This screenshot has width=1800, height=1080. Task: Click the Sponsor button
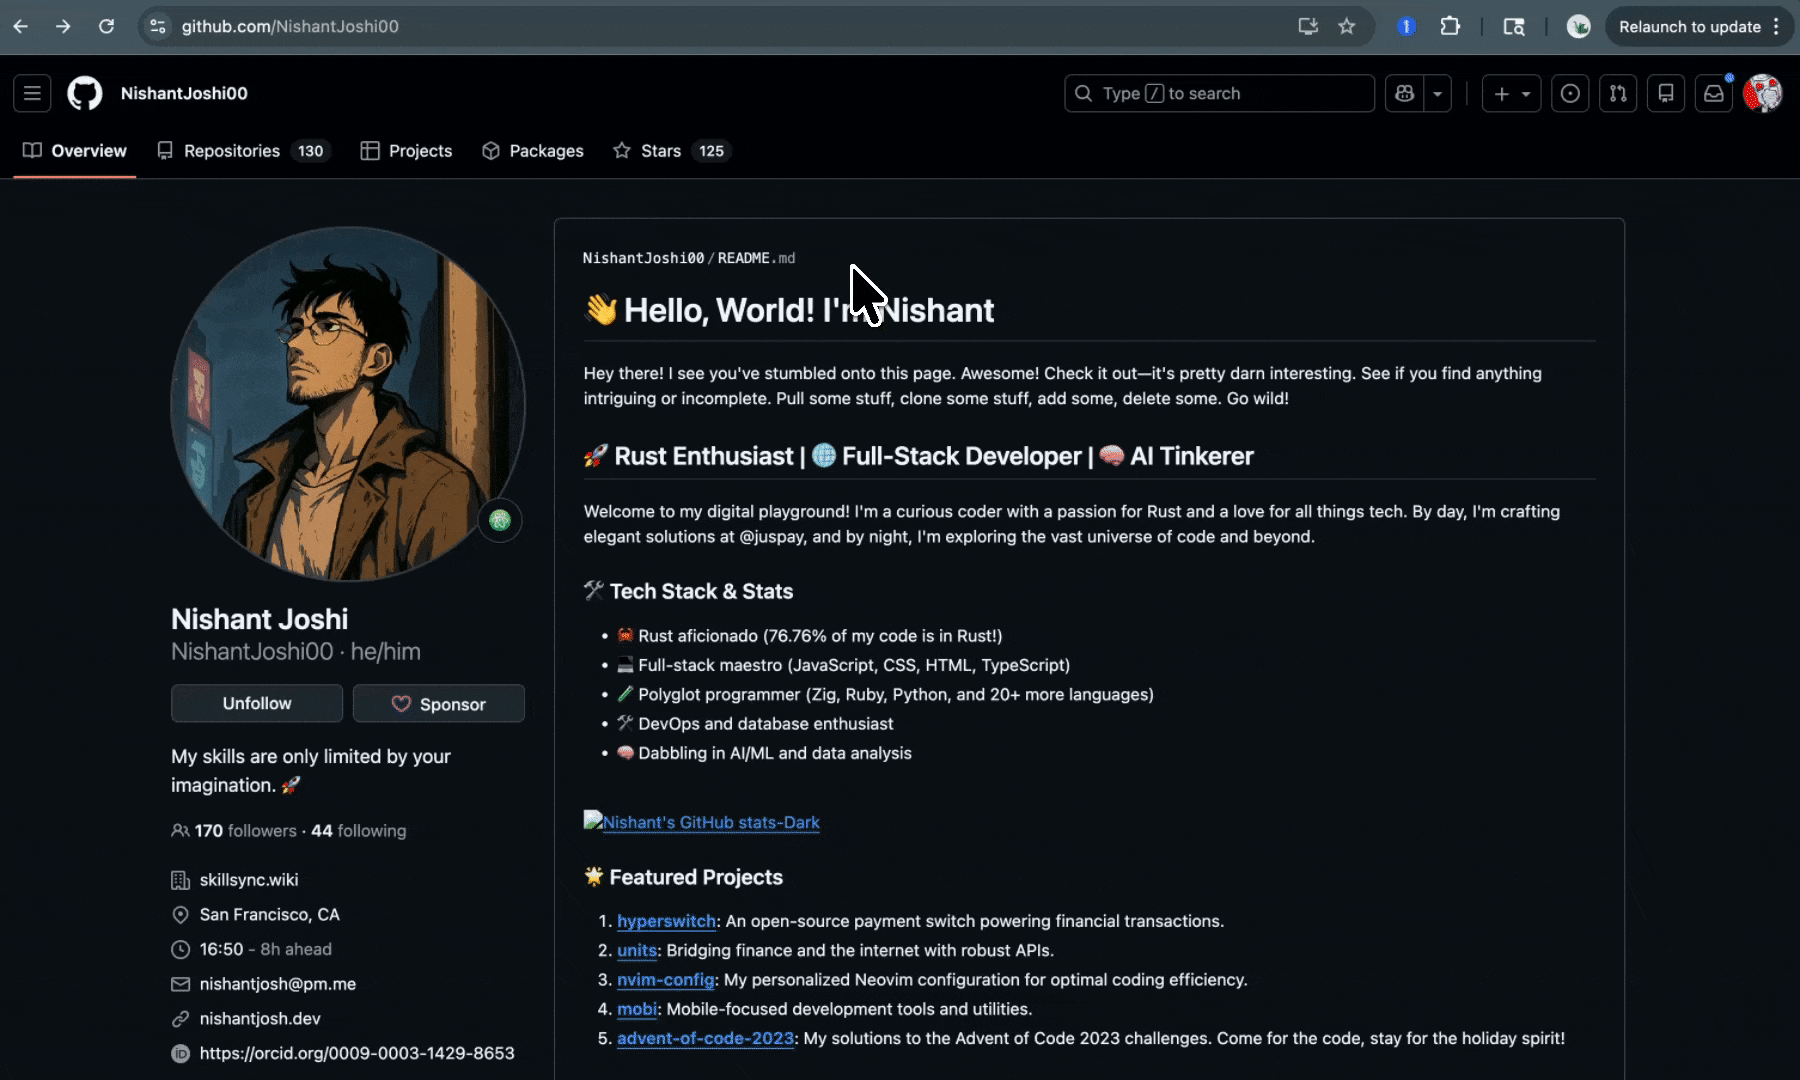[438, 703]
